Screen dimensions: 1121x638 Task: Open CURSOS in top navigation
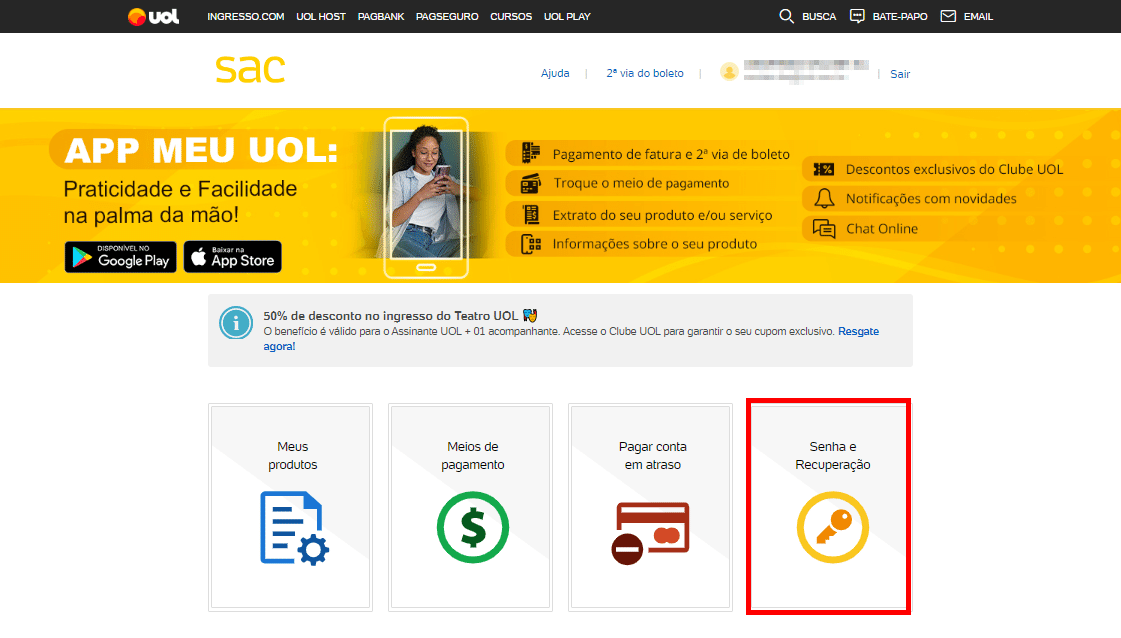pyautogui.click(x=511, y=16)
